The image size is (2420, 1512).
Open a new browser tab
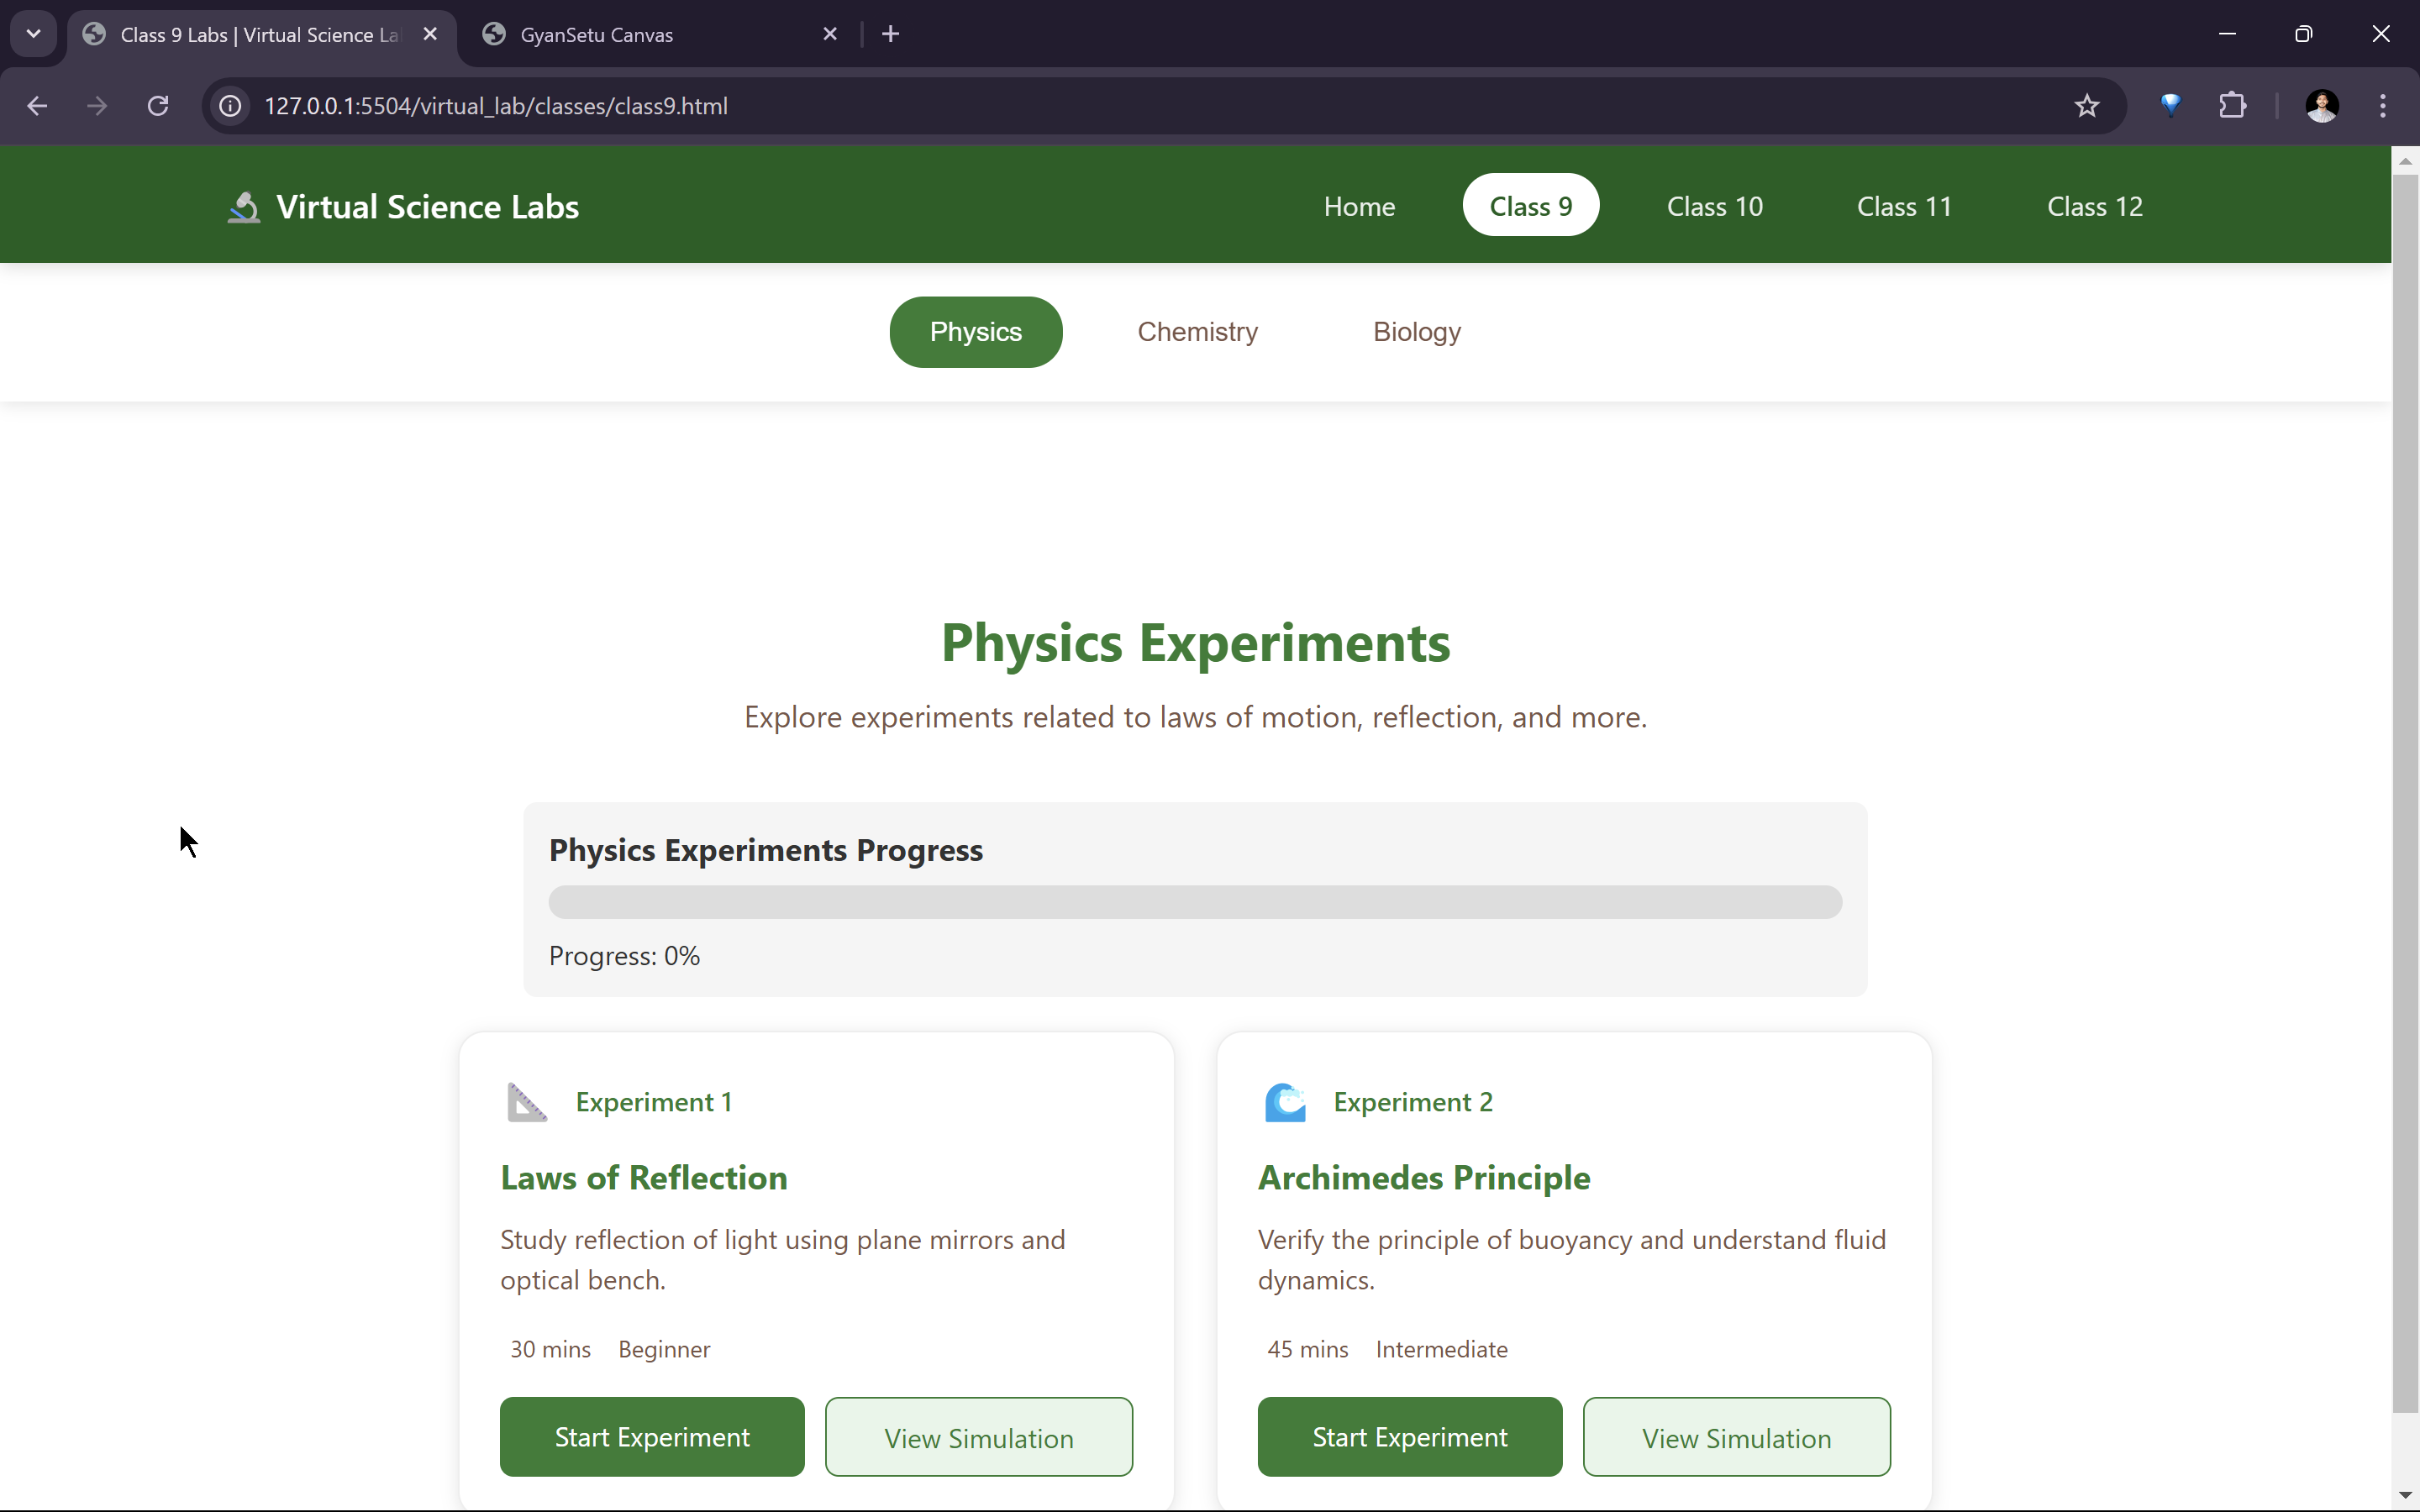(890, 34)
